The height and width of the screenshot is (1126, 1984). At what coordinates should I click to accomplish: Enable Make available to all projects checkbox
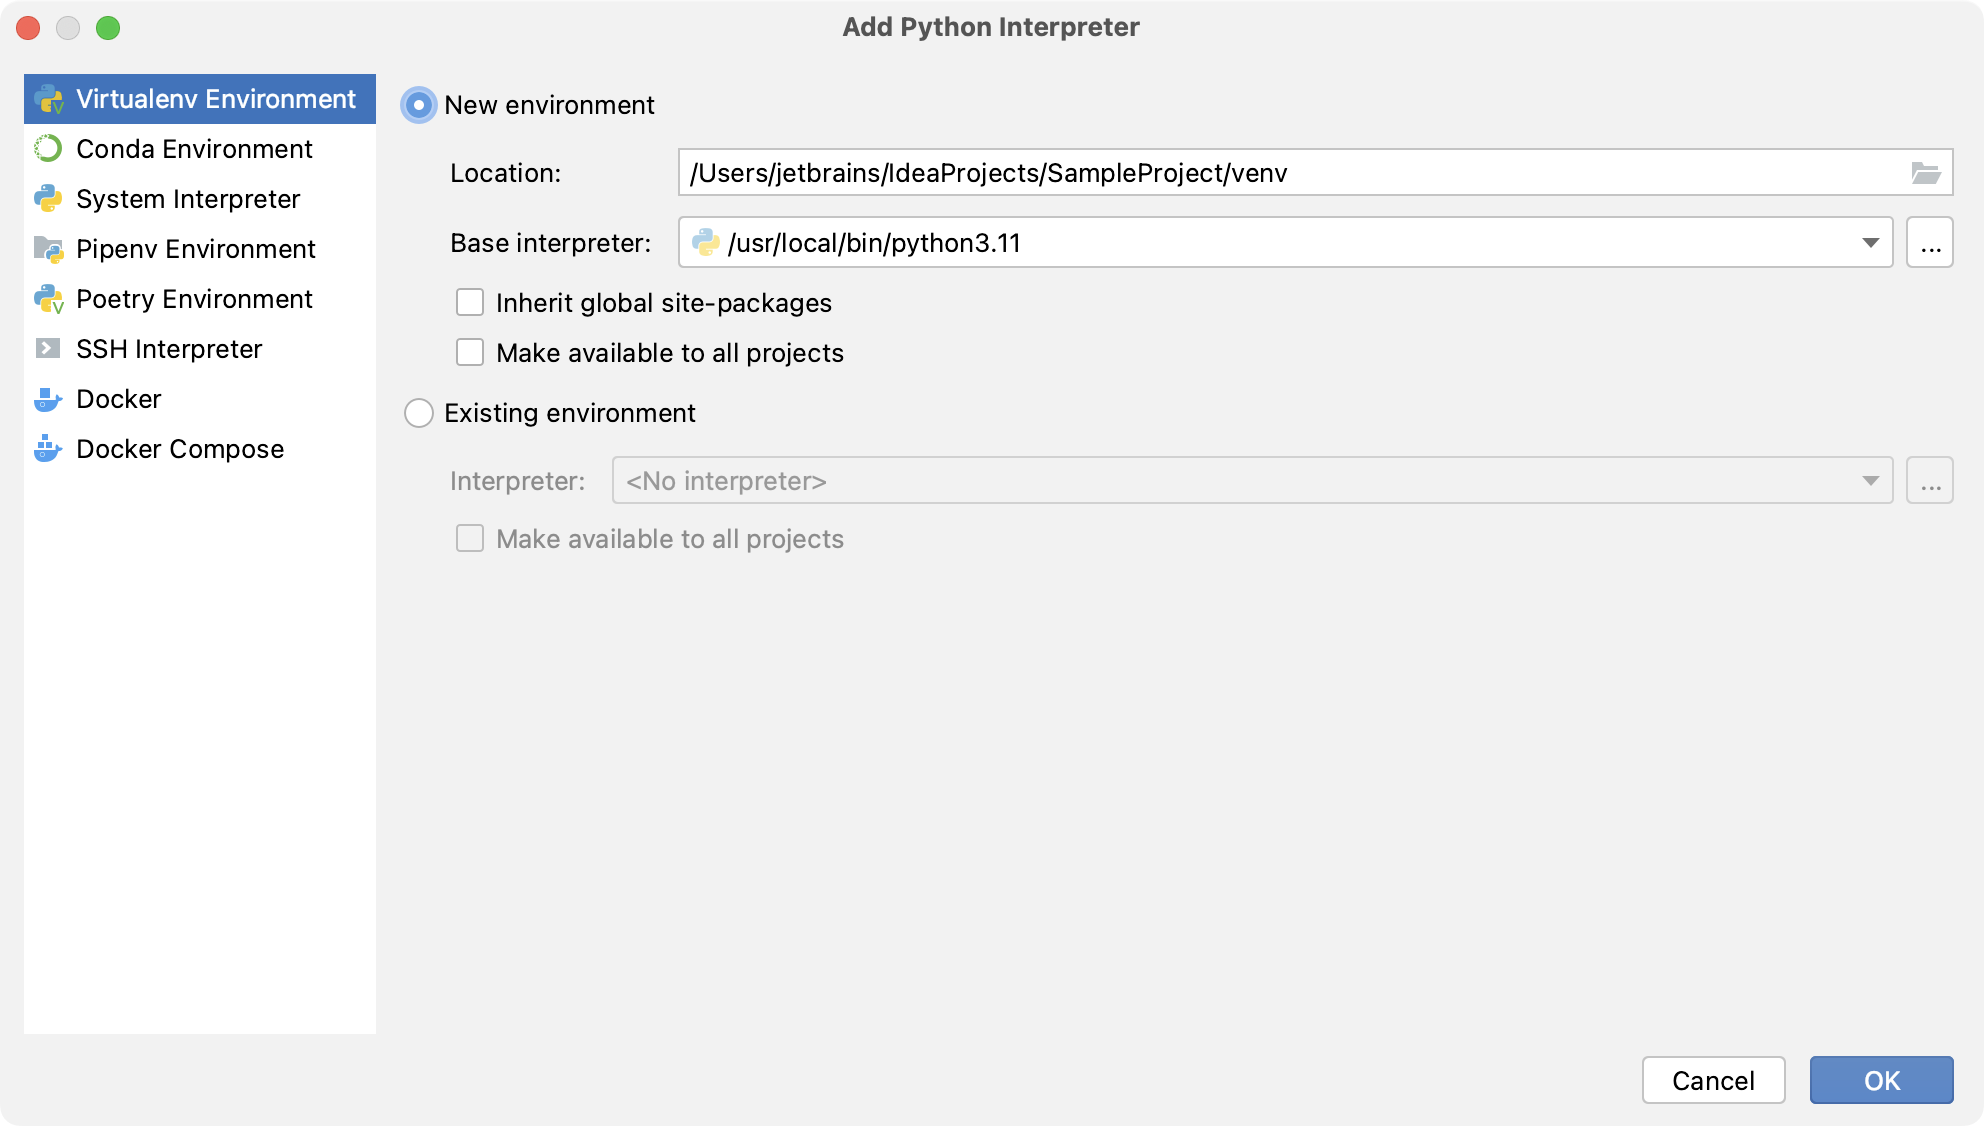tap(471, 352)
